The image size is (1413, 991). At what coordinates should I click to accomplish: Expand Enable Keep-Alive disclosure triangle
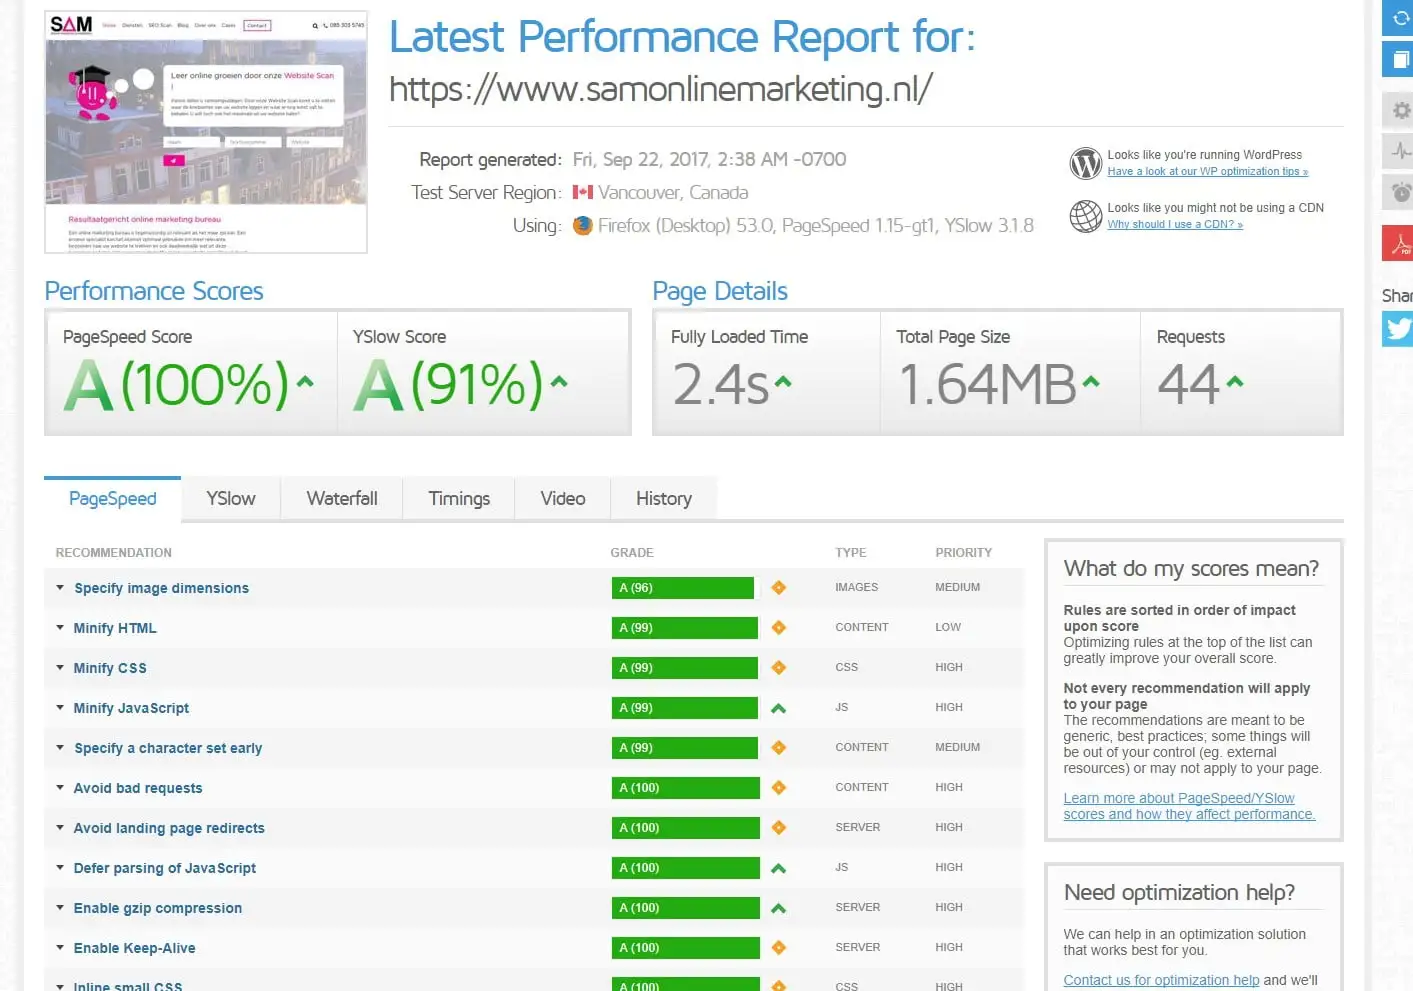[x=60, y=948]
